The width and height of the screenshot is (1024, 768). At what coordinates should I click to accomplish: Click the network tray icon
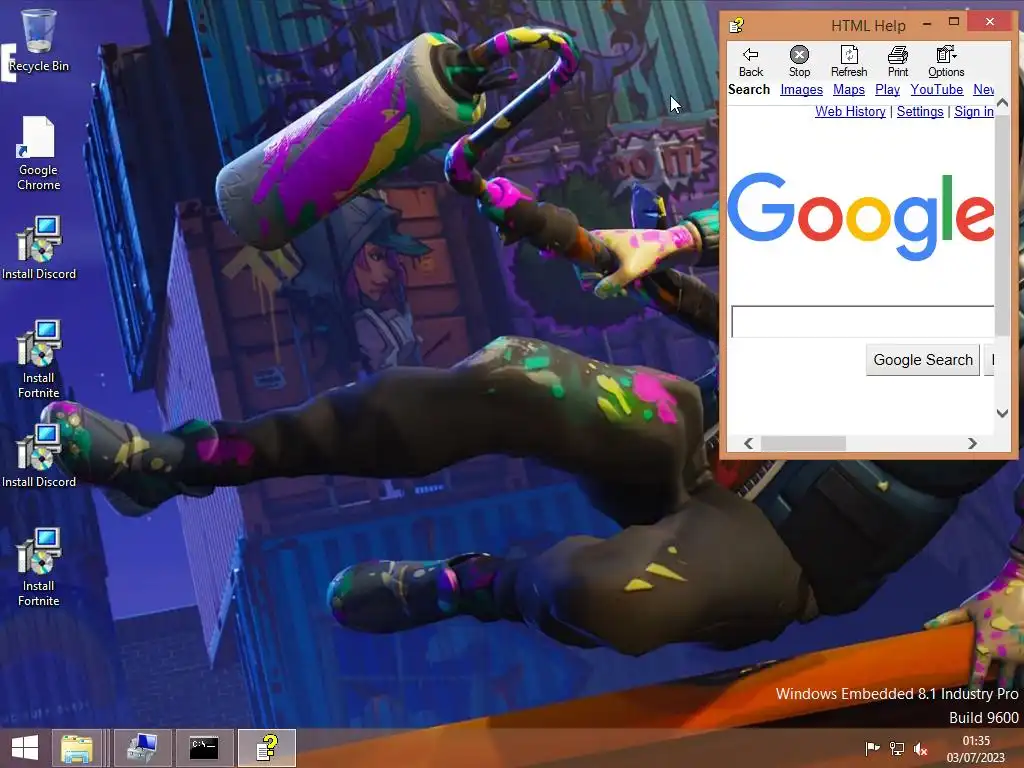(x=897, y=748)
